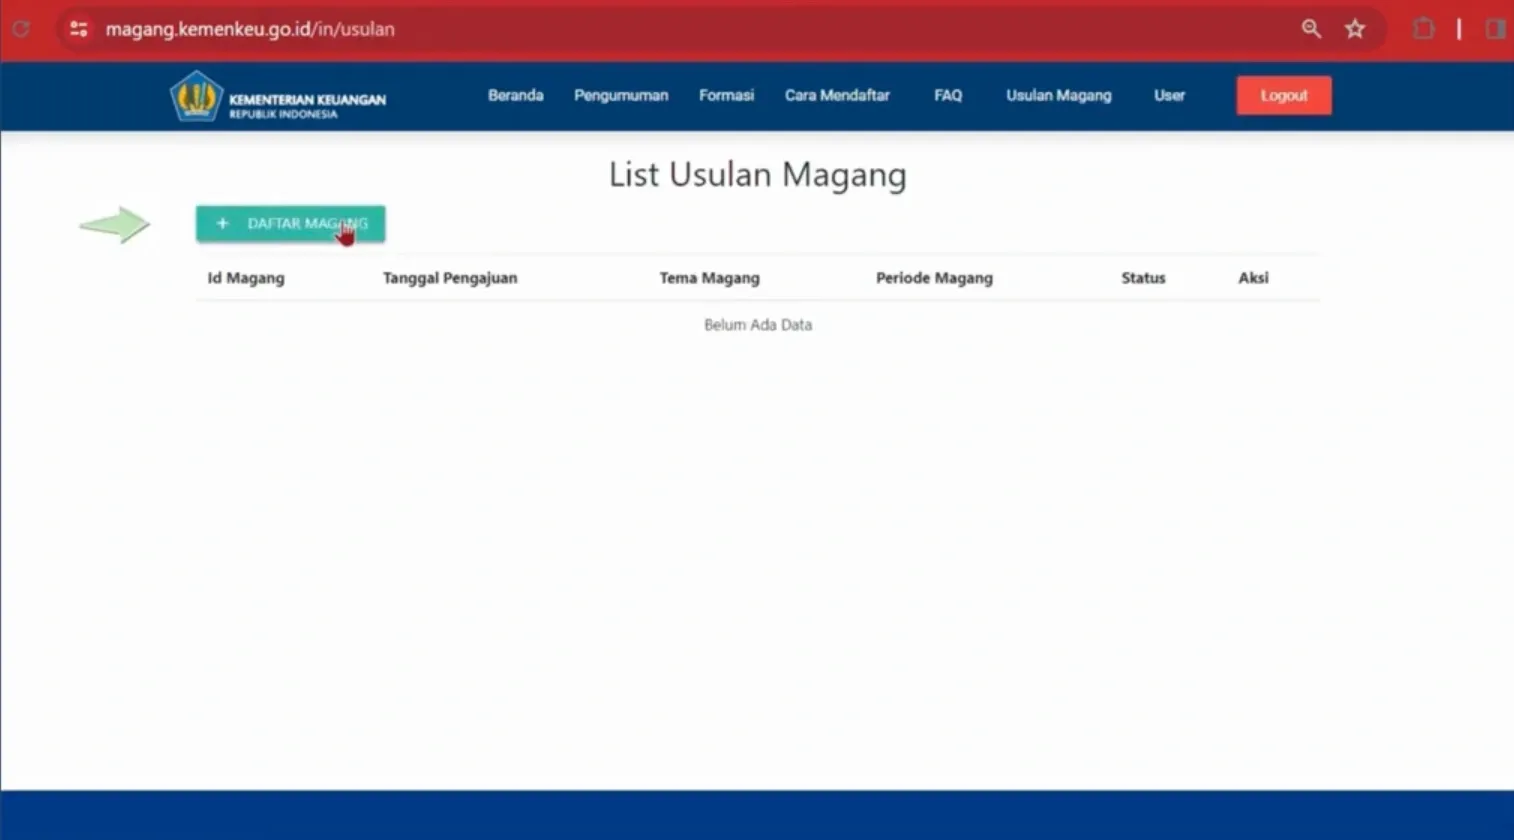Click the Belum Ada Data message
The image size is (1514, 840).
pos(758,325)
